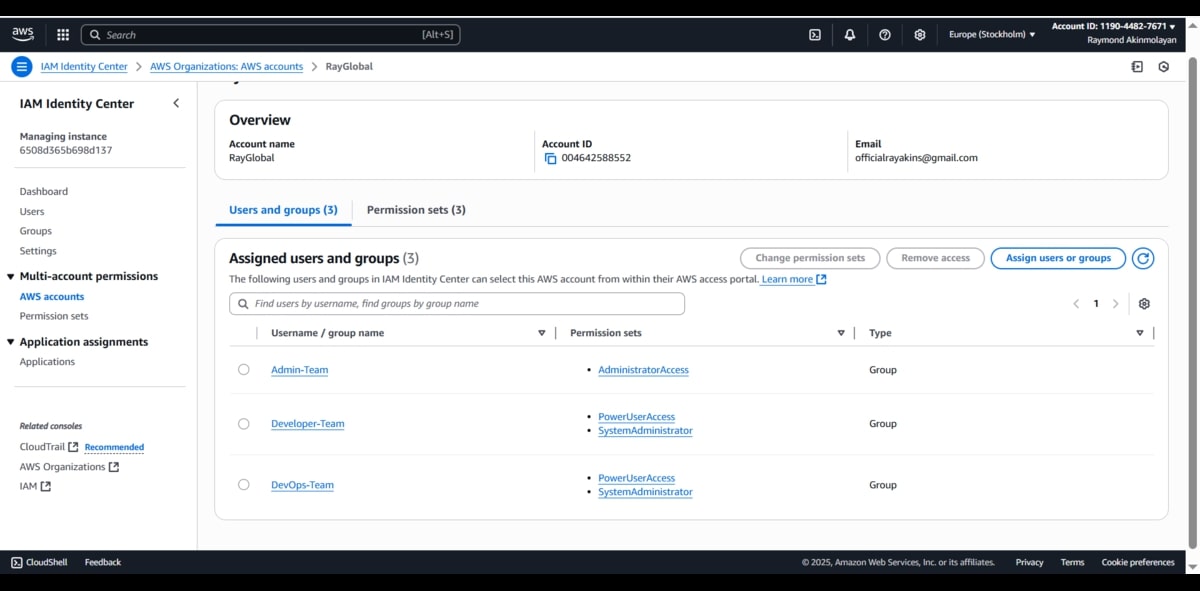1200x591 pixels.
Task: Collapse the IAM Identity Center sidebar
Action: (x=176, y=103)
